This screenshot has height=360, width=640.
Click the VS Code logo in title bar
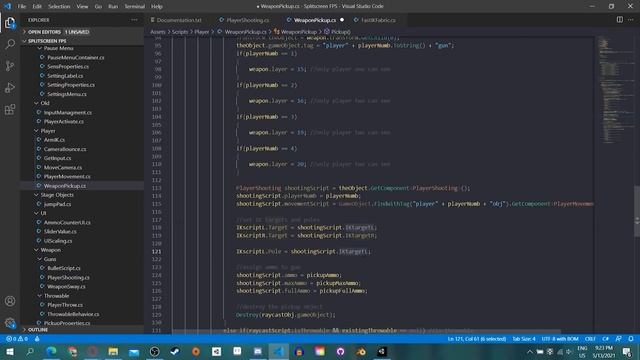pyautogui.click(x=7, y=6)
